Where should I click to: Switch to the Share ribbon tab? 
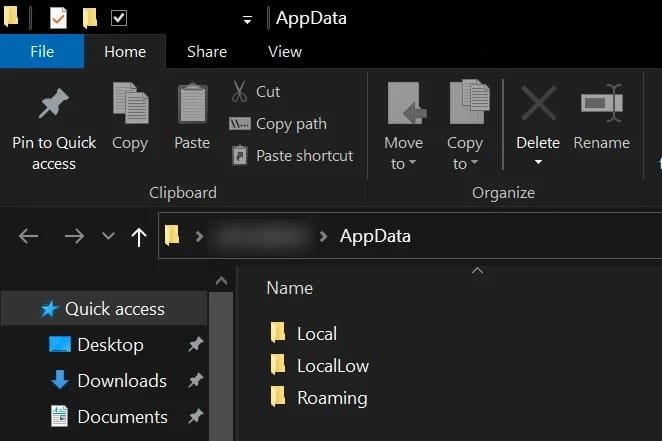click(x=207, y=52)
